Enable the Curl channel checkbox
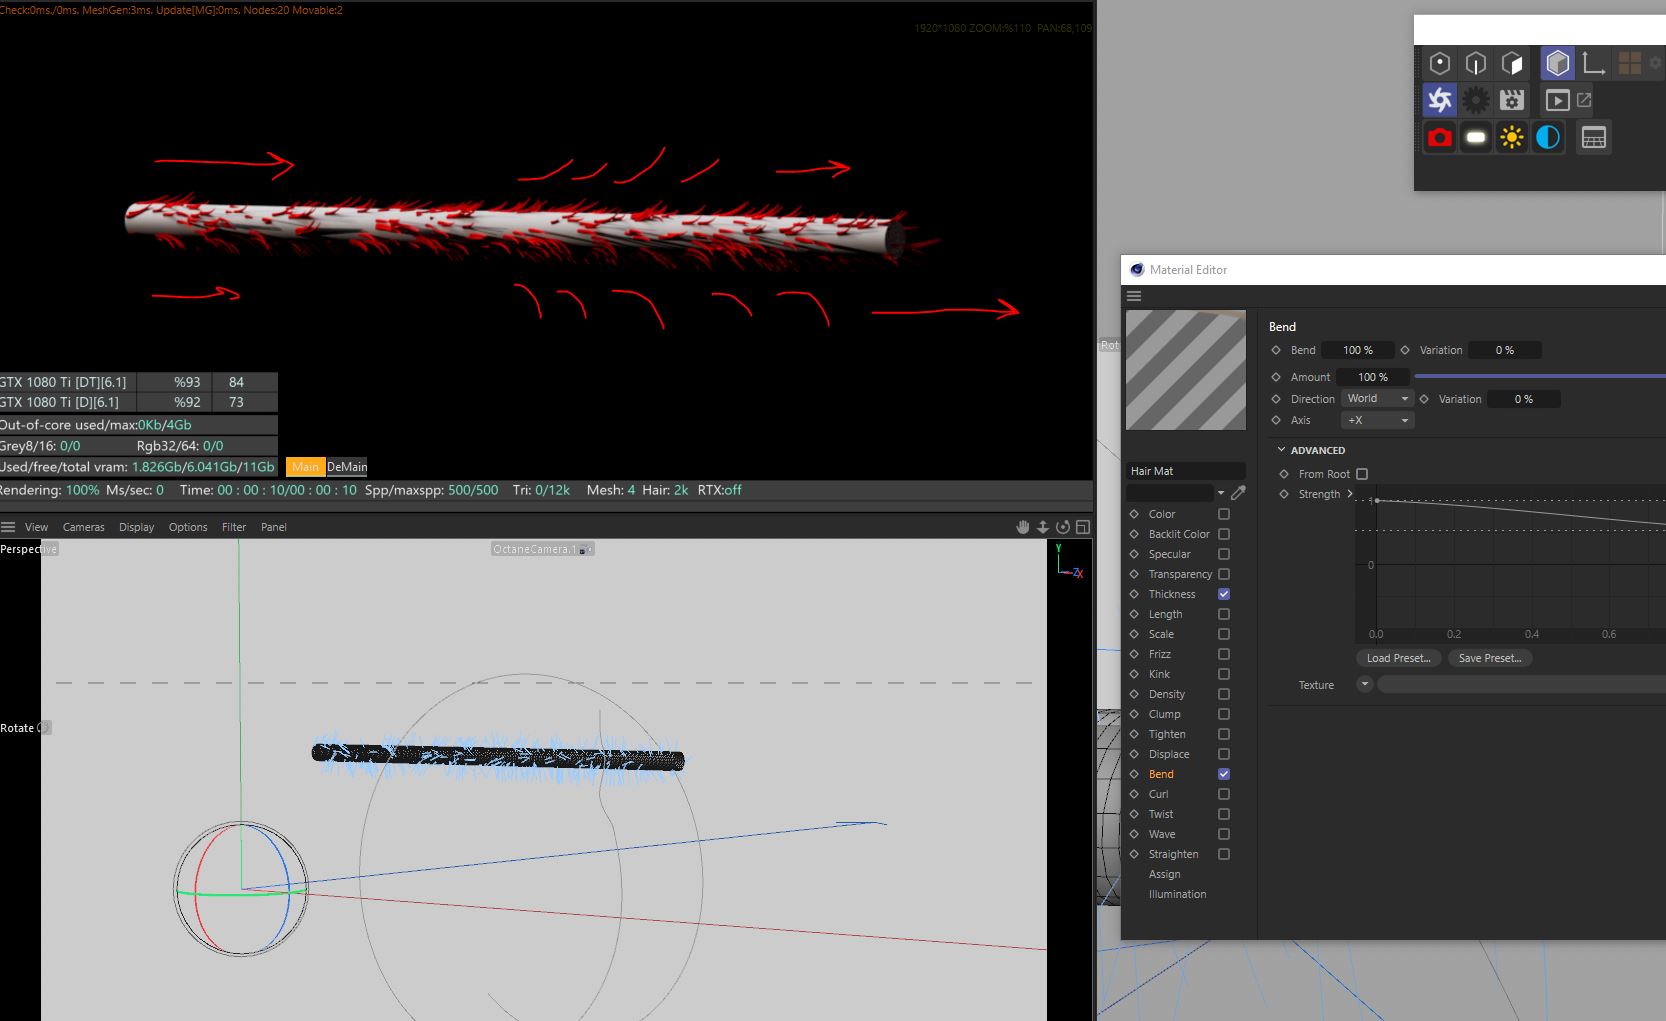The image size is (1666, 1021). tap(1224, 794)
